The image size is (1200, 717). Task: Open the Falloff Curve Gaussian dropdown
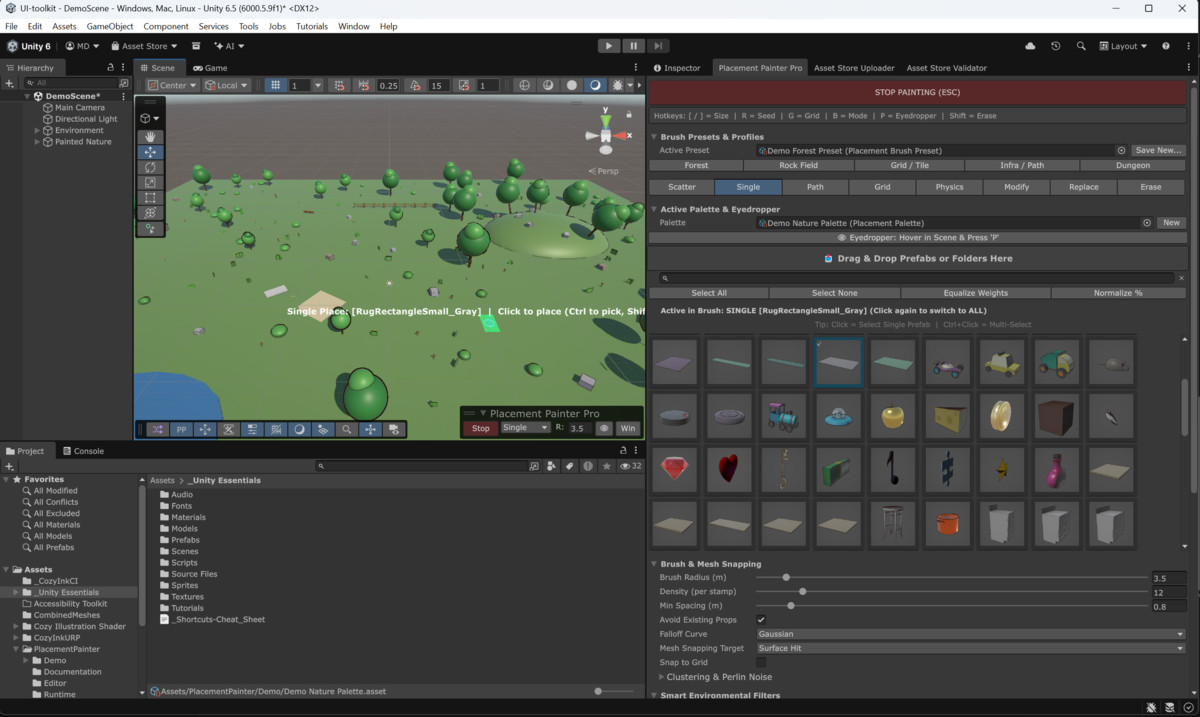point(970,634)
